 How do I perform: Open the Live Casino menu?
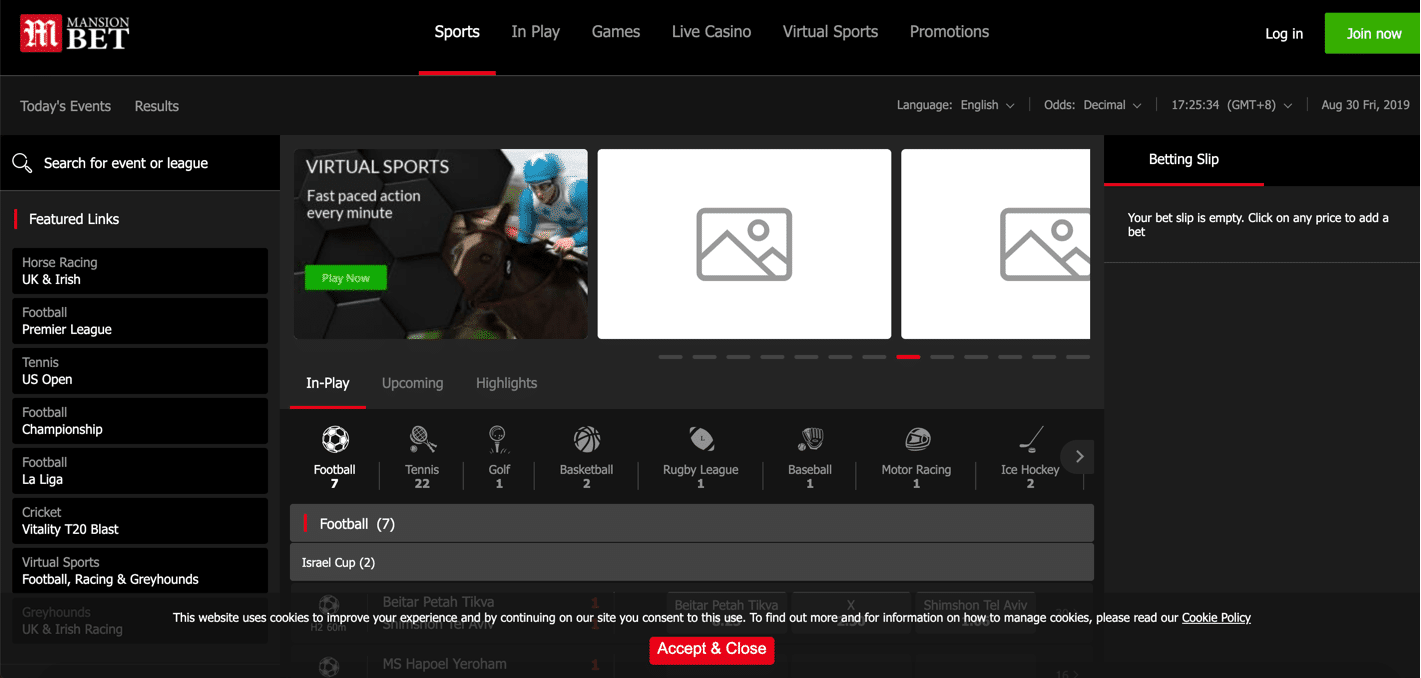point(711,32)
